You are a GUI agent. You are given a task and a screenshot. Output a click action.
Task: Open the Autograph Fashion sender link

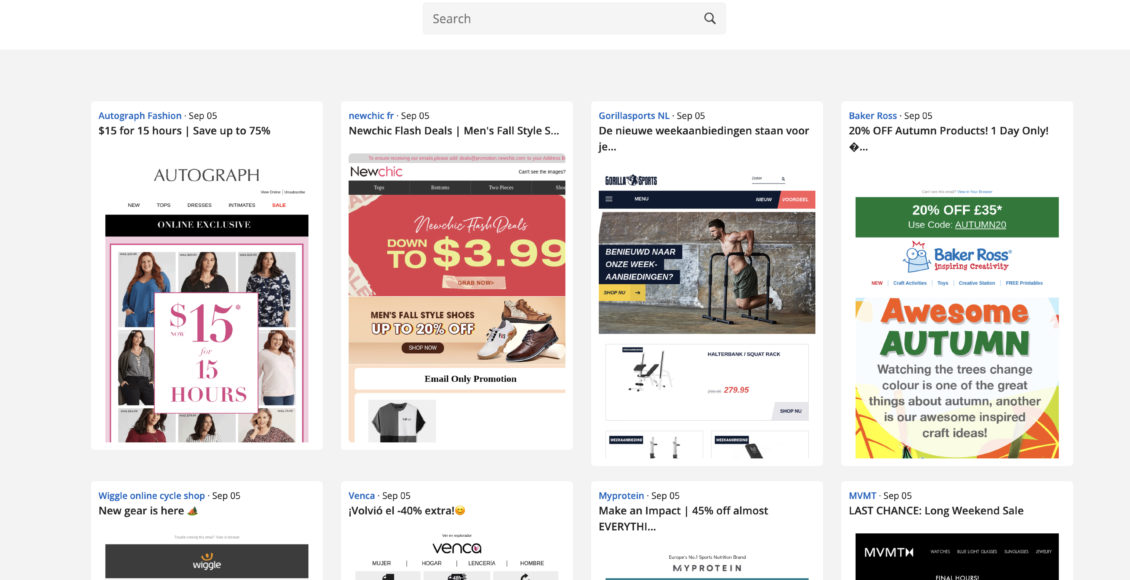pos(140,115)
